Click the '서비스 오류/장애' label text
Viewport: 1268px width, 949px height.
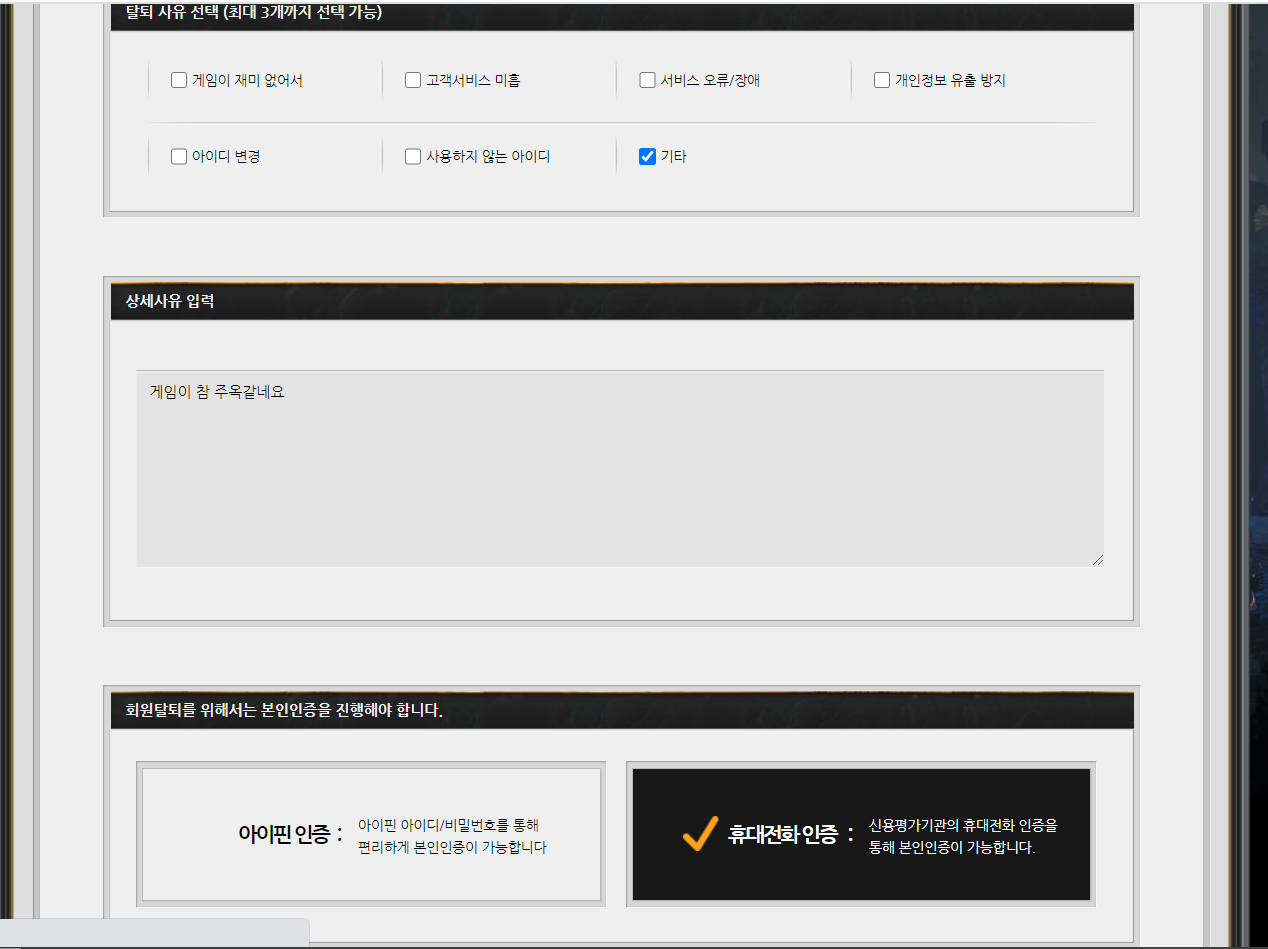[x=710, y=80]
